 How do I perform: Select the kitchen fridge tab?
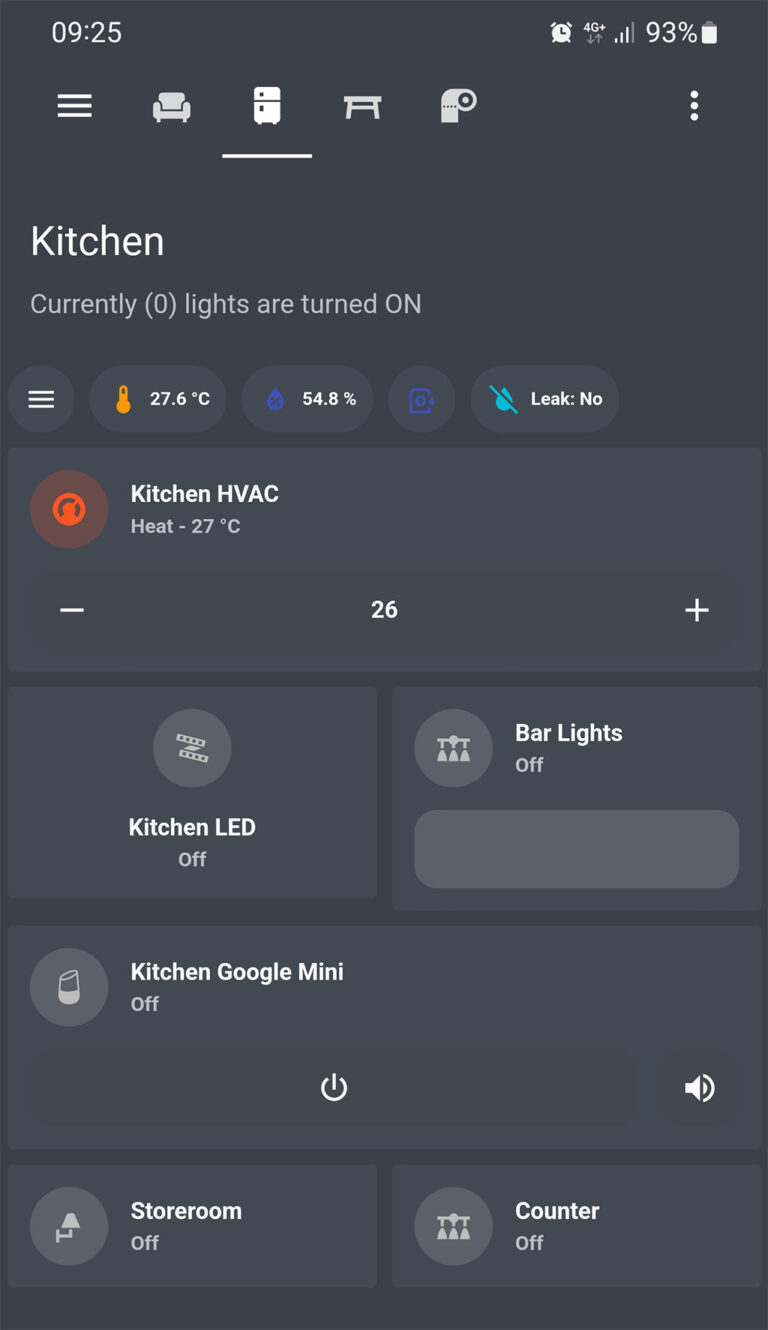[x=267, y=106]
